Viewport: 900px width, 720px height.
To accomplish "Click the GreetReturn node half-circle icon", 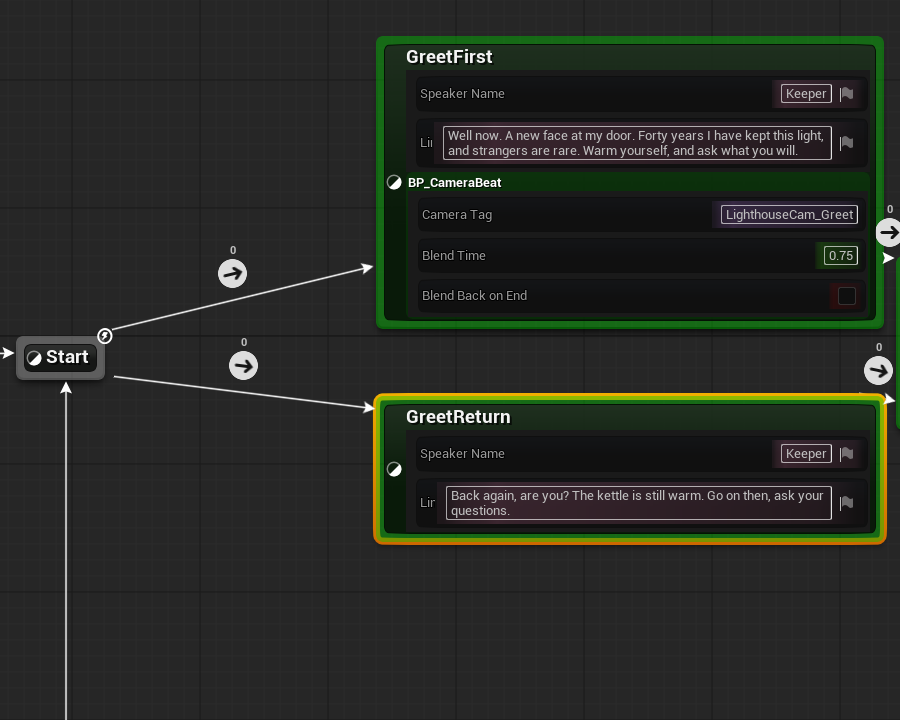I will pos(394,469).
